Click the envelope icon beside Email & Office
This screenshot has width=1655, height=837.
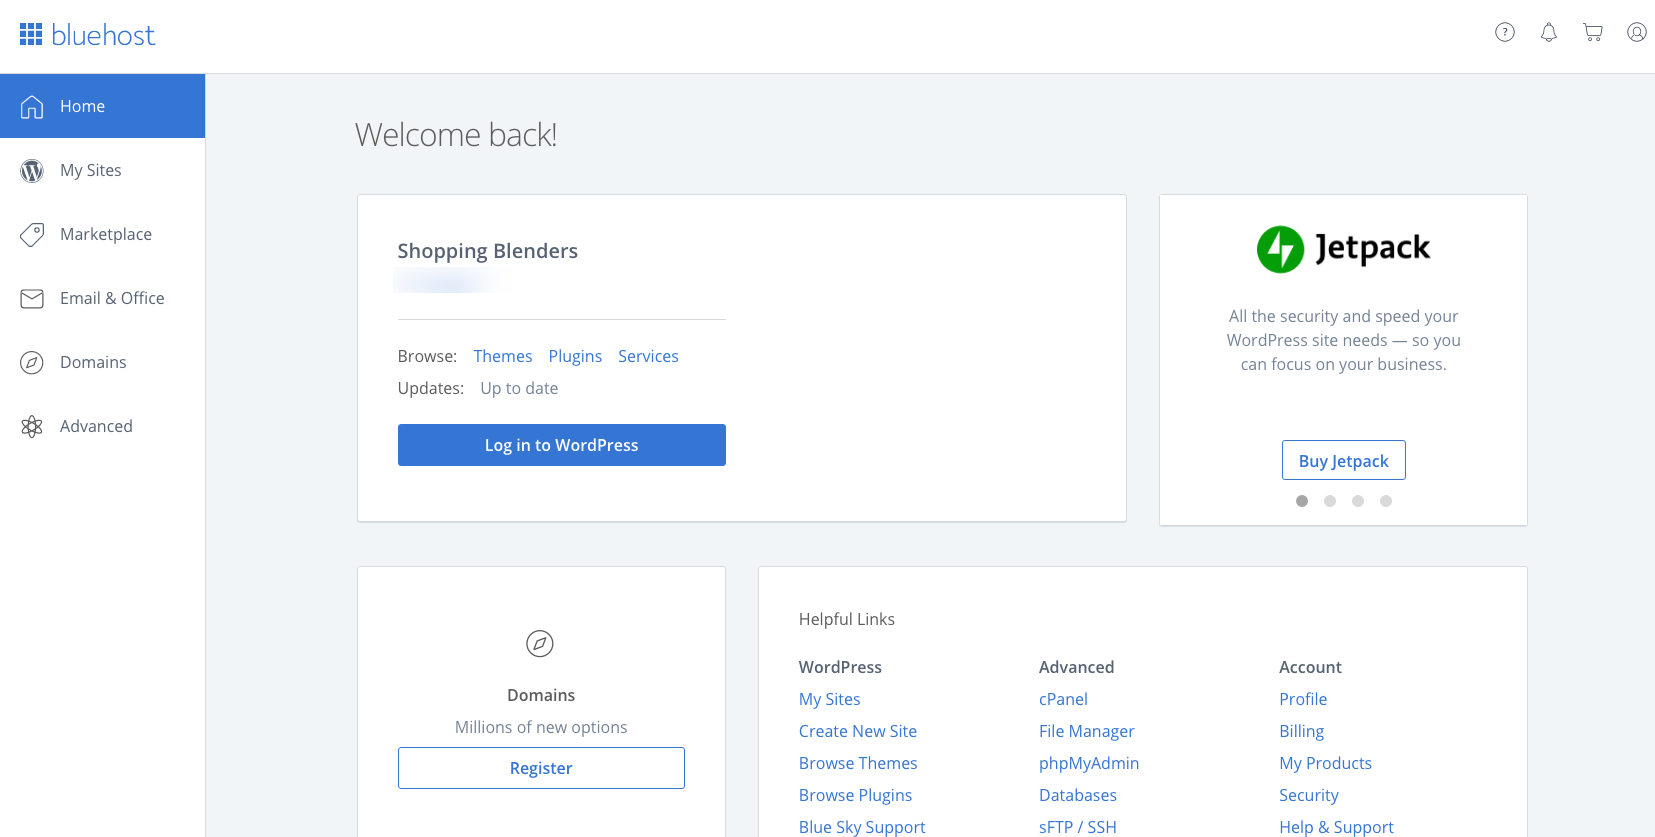[32, 299]
